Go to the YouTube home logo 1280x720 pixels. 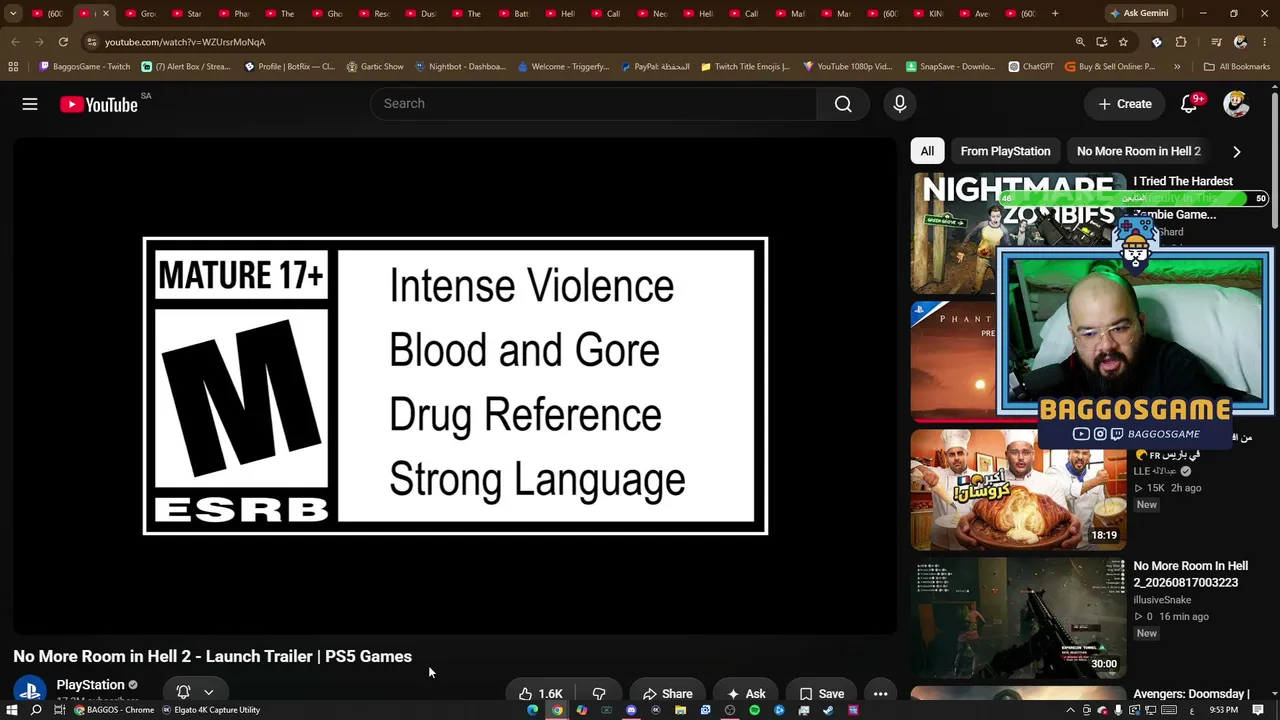(99, 104)
